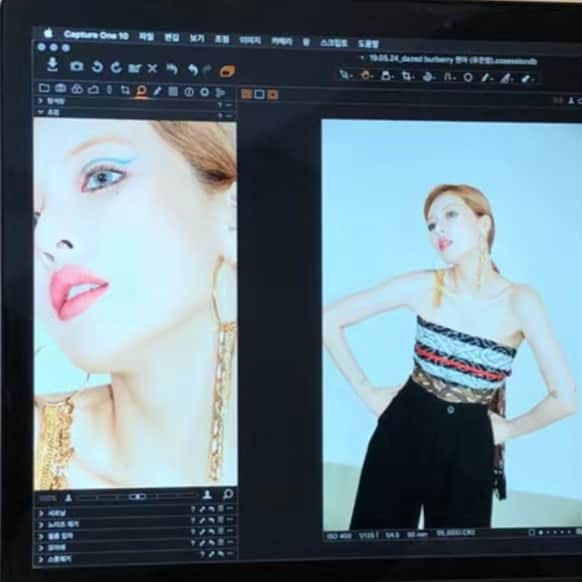Open the 도움말 (Help) menu
The width and height of the screenshot is (582, 582).
pos(368,43)
